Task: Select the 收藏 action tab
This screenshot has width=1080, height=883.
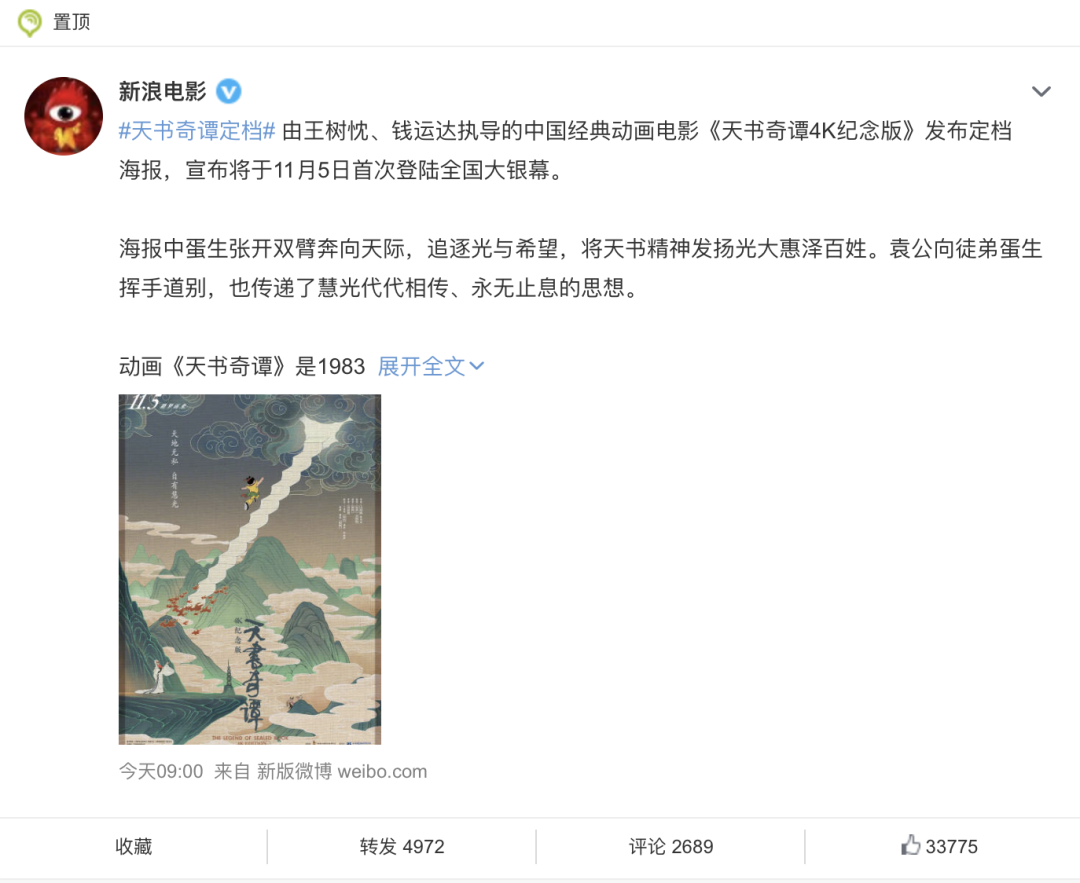Action: [134, 846]
